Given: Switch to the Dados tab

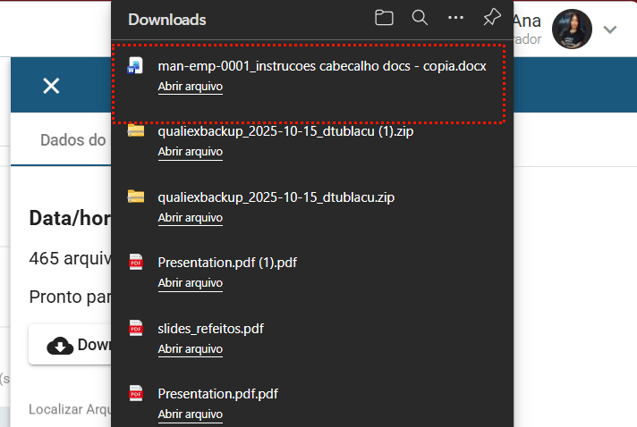Looking at the screenshot, I should point(72,140).
